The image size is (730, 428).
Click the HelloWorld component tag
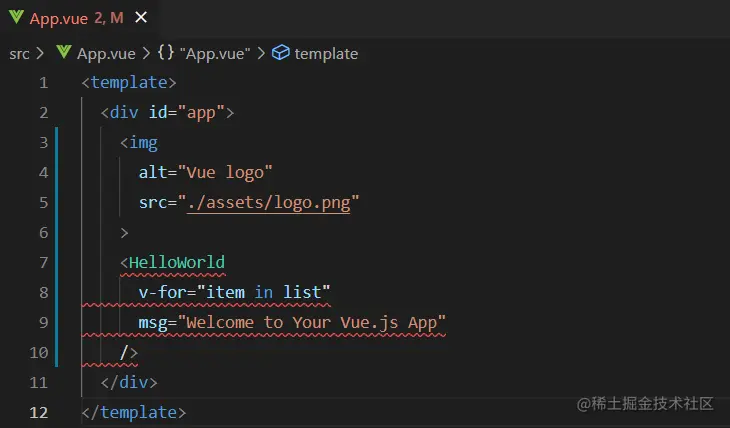tap(172, 262)
